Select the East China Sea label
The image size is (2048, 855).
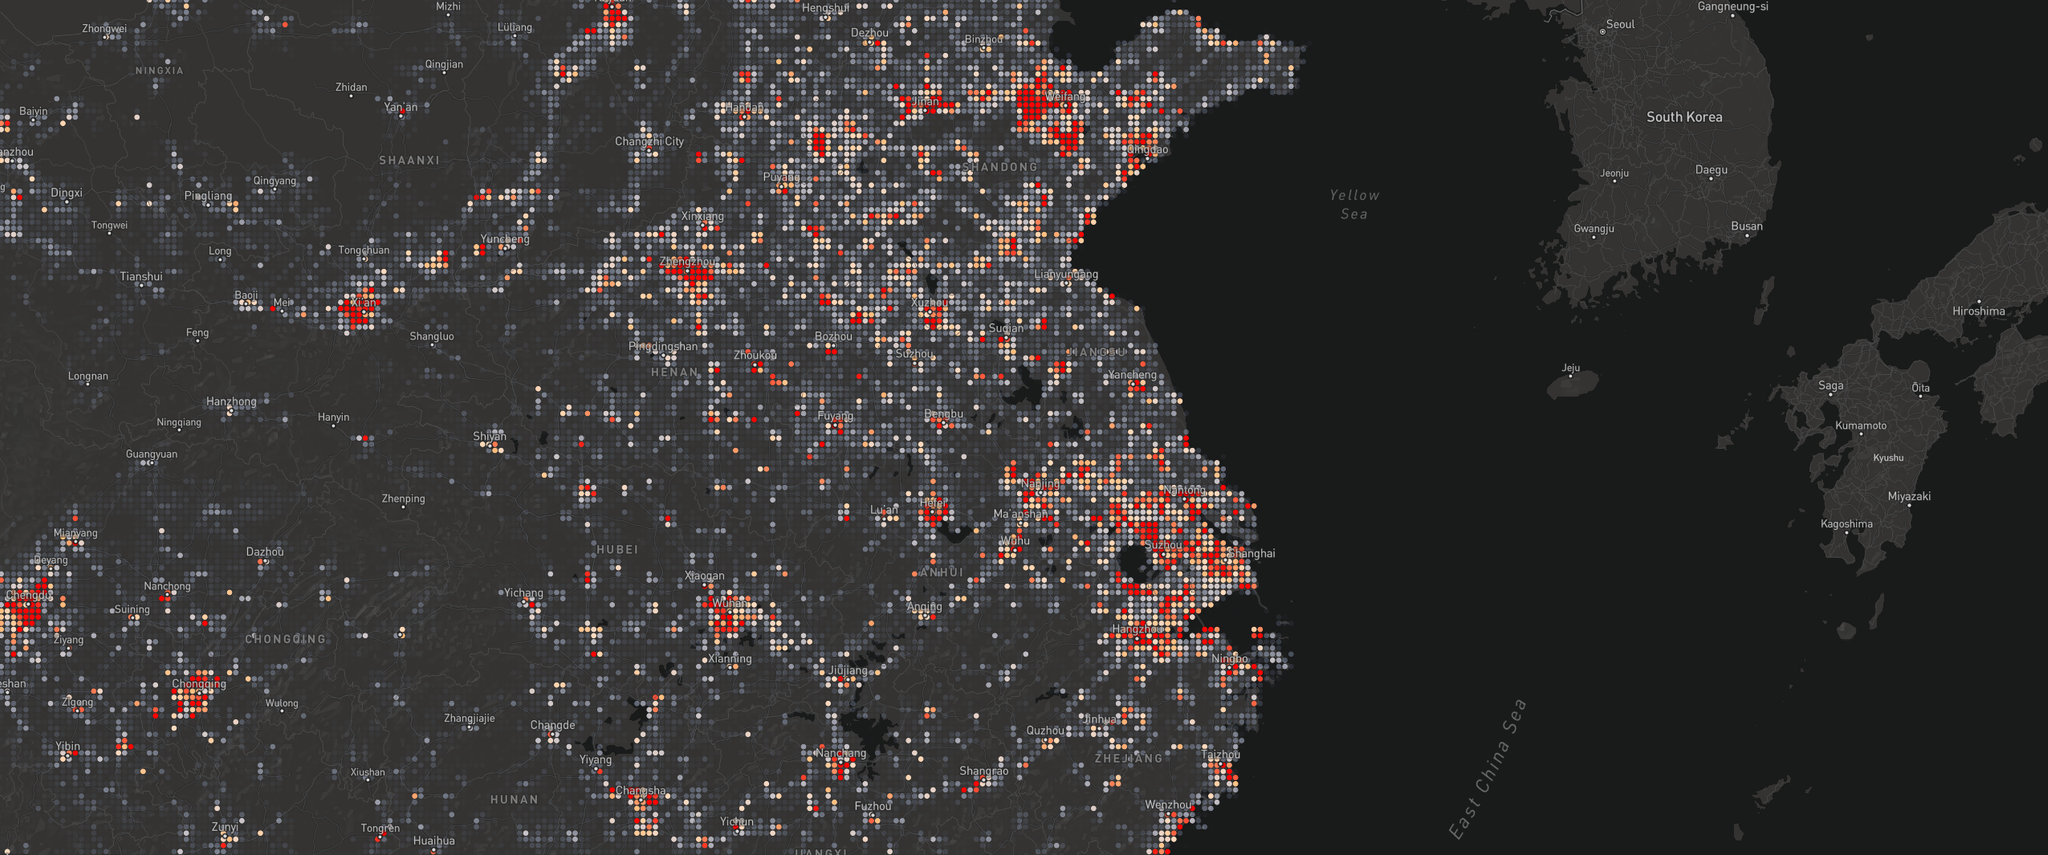1488,768
